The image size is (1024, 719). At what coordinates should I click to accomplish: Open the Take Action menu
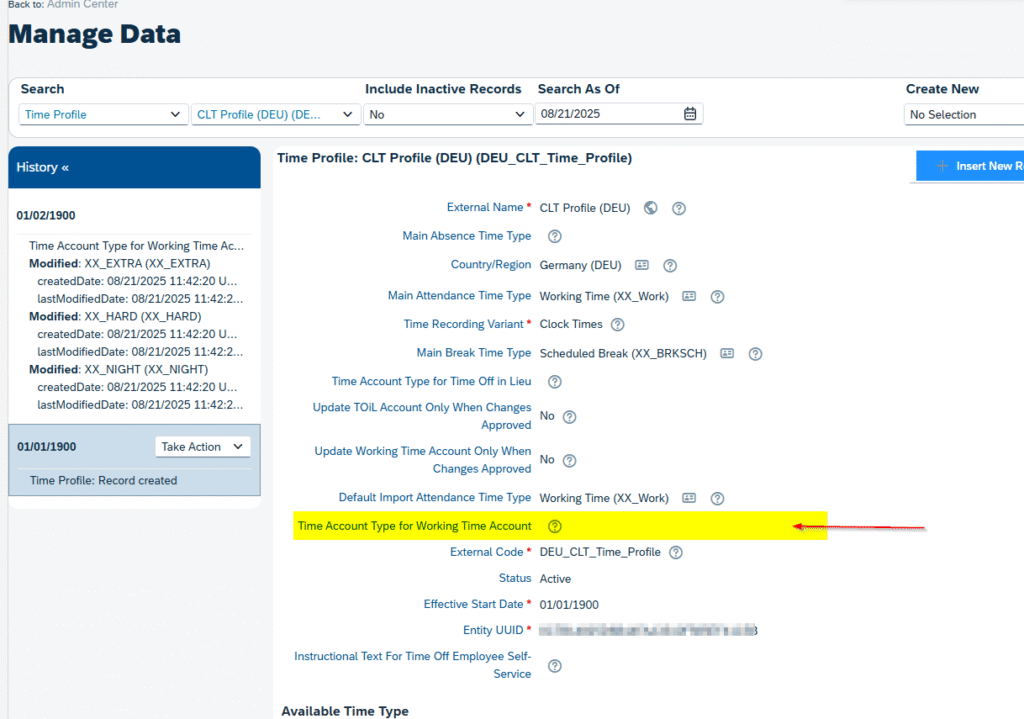203,447
